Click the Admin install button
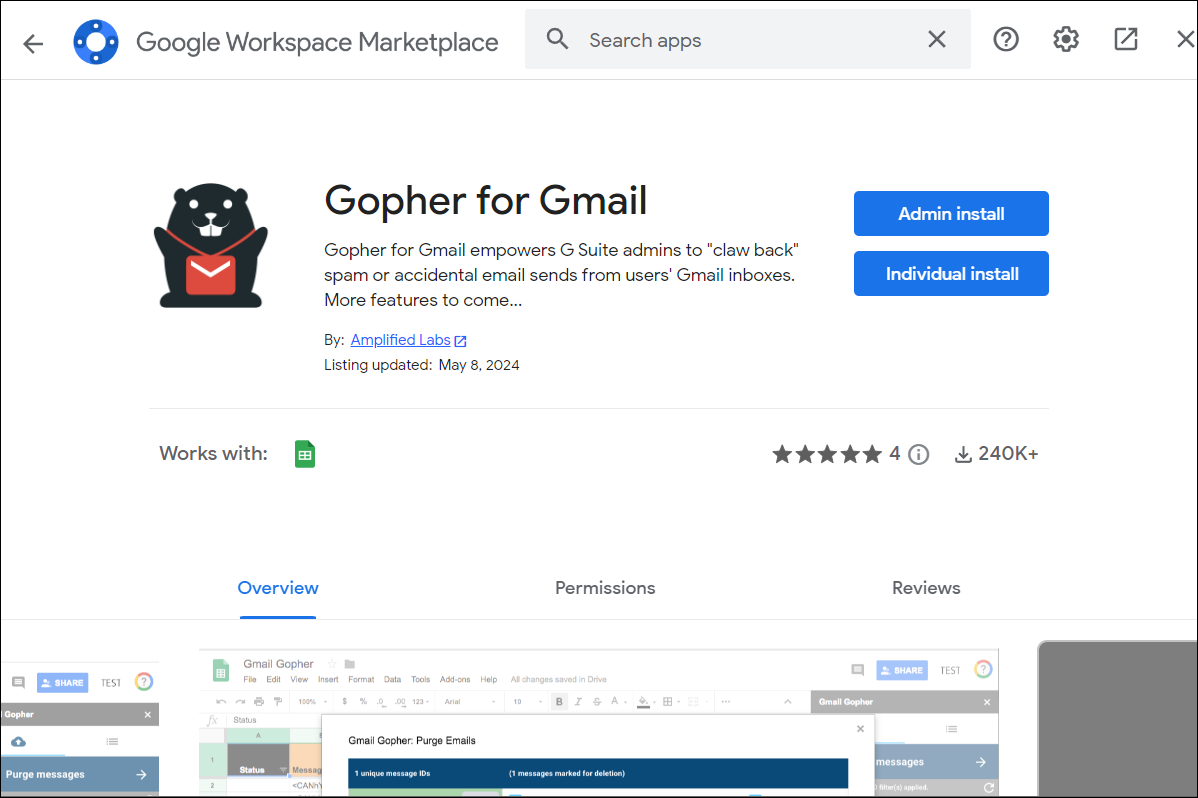Screen dimensions: 1198x798 coord(951,213)
